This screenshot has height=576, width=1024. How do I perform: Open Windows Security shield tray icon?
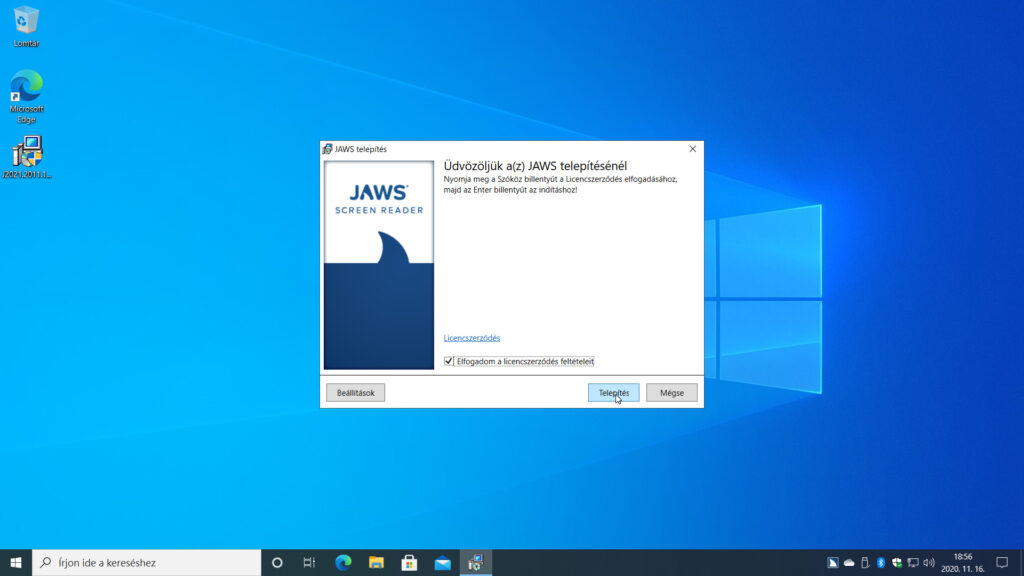[897, 562]
